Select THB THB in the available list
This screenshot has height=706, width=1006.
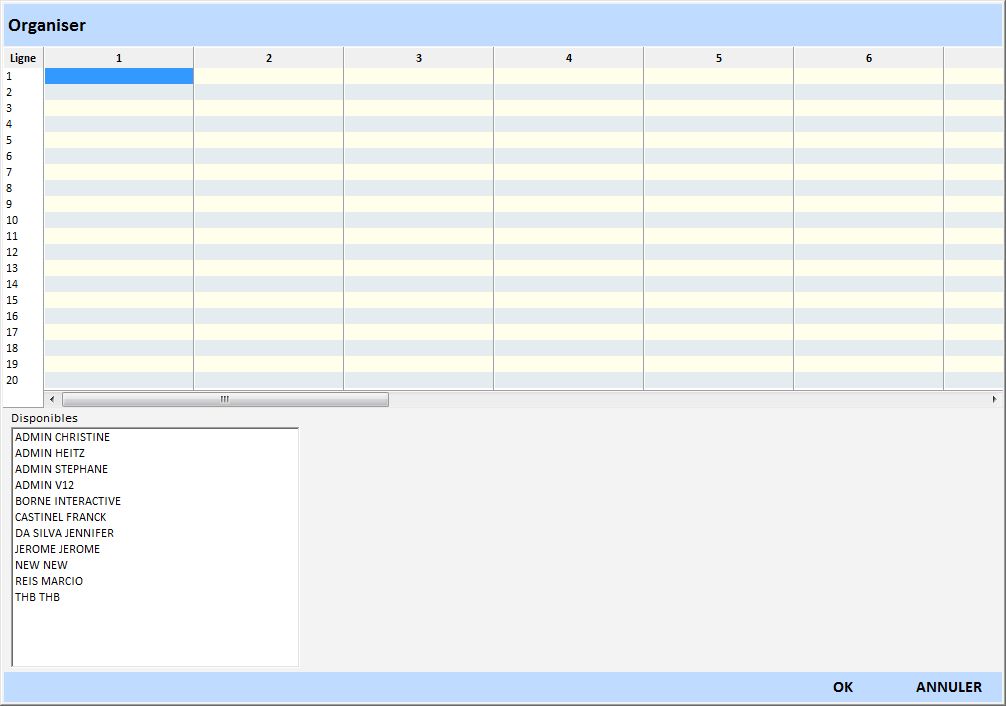coord(36,597)
